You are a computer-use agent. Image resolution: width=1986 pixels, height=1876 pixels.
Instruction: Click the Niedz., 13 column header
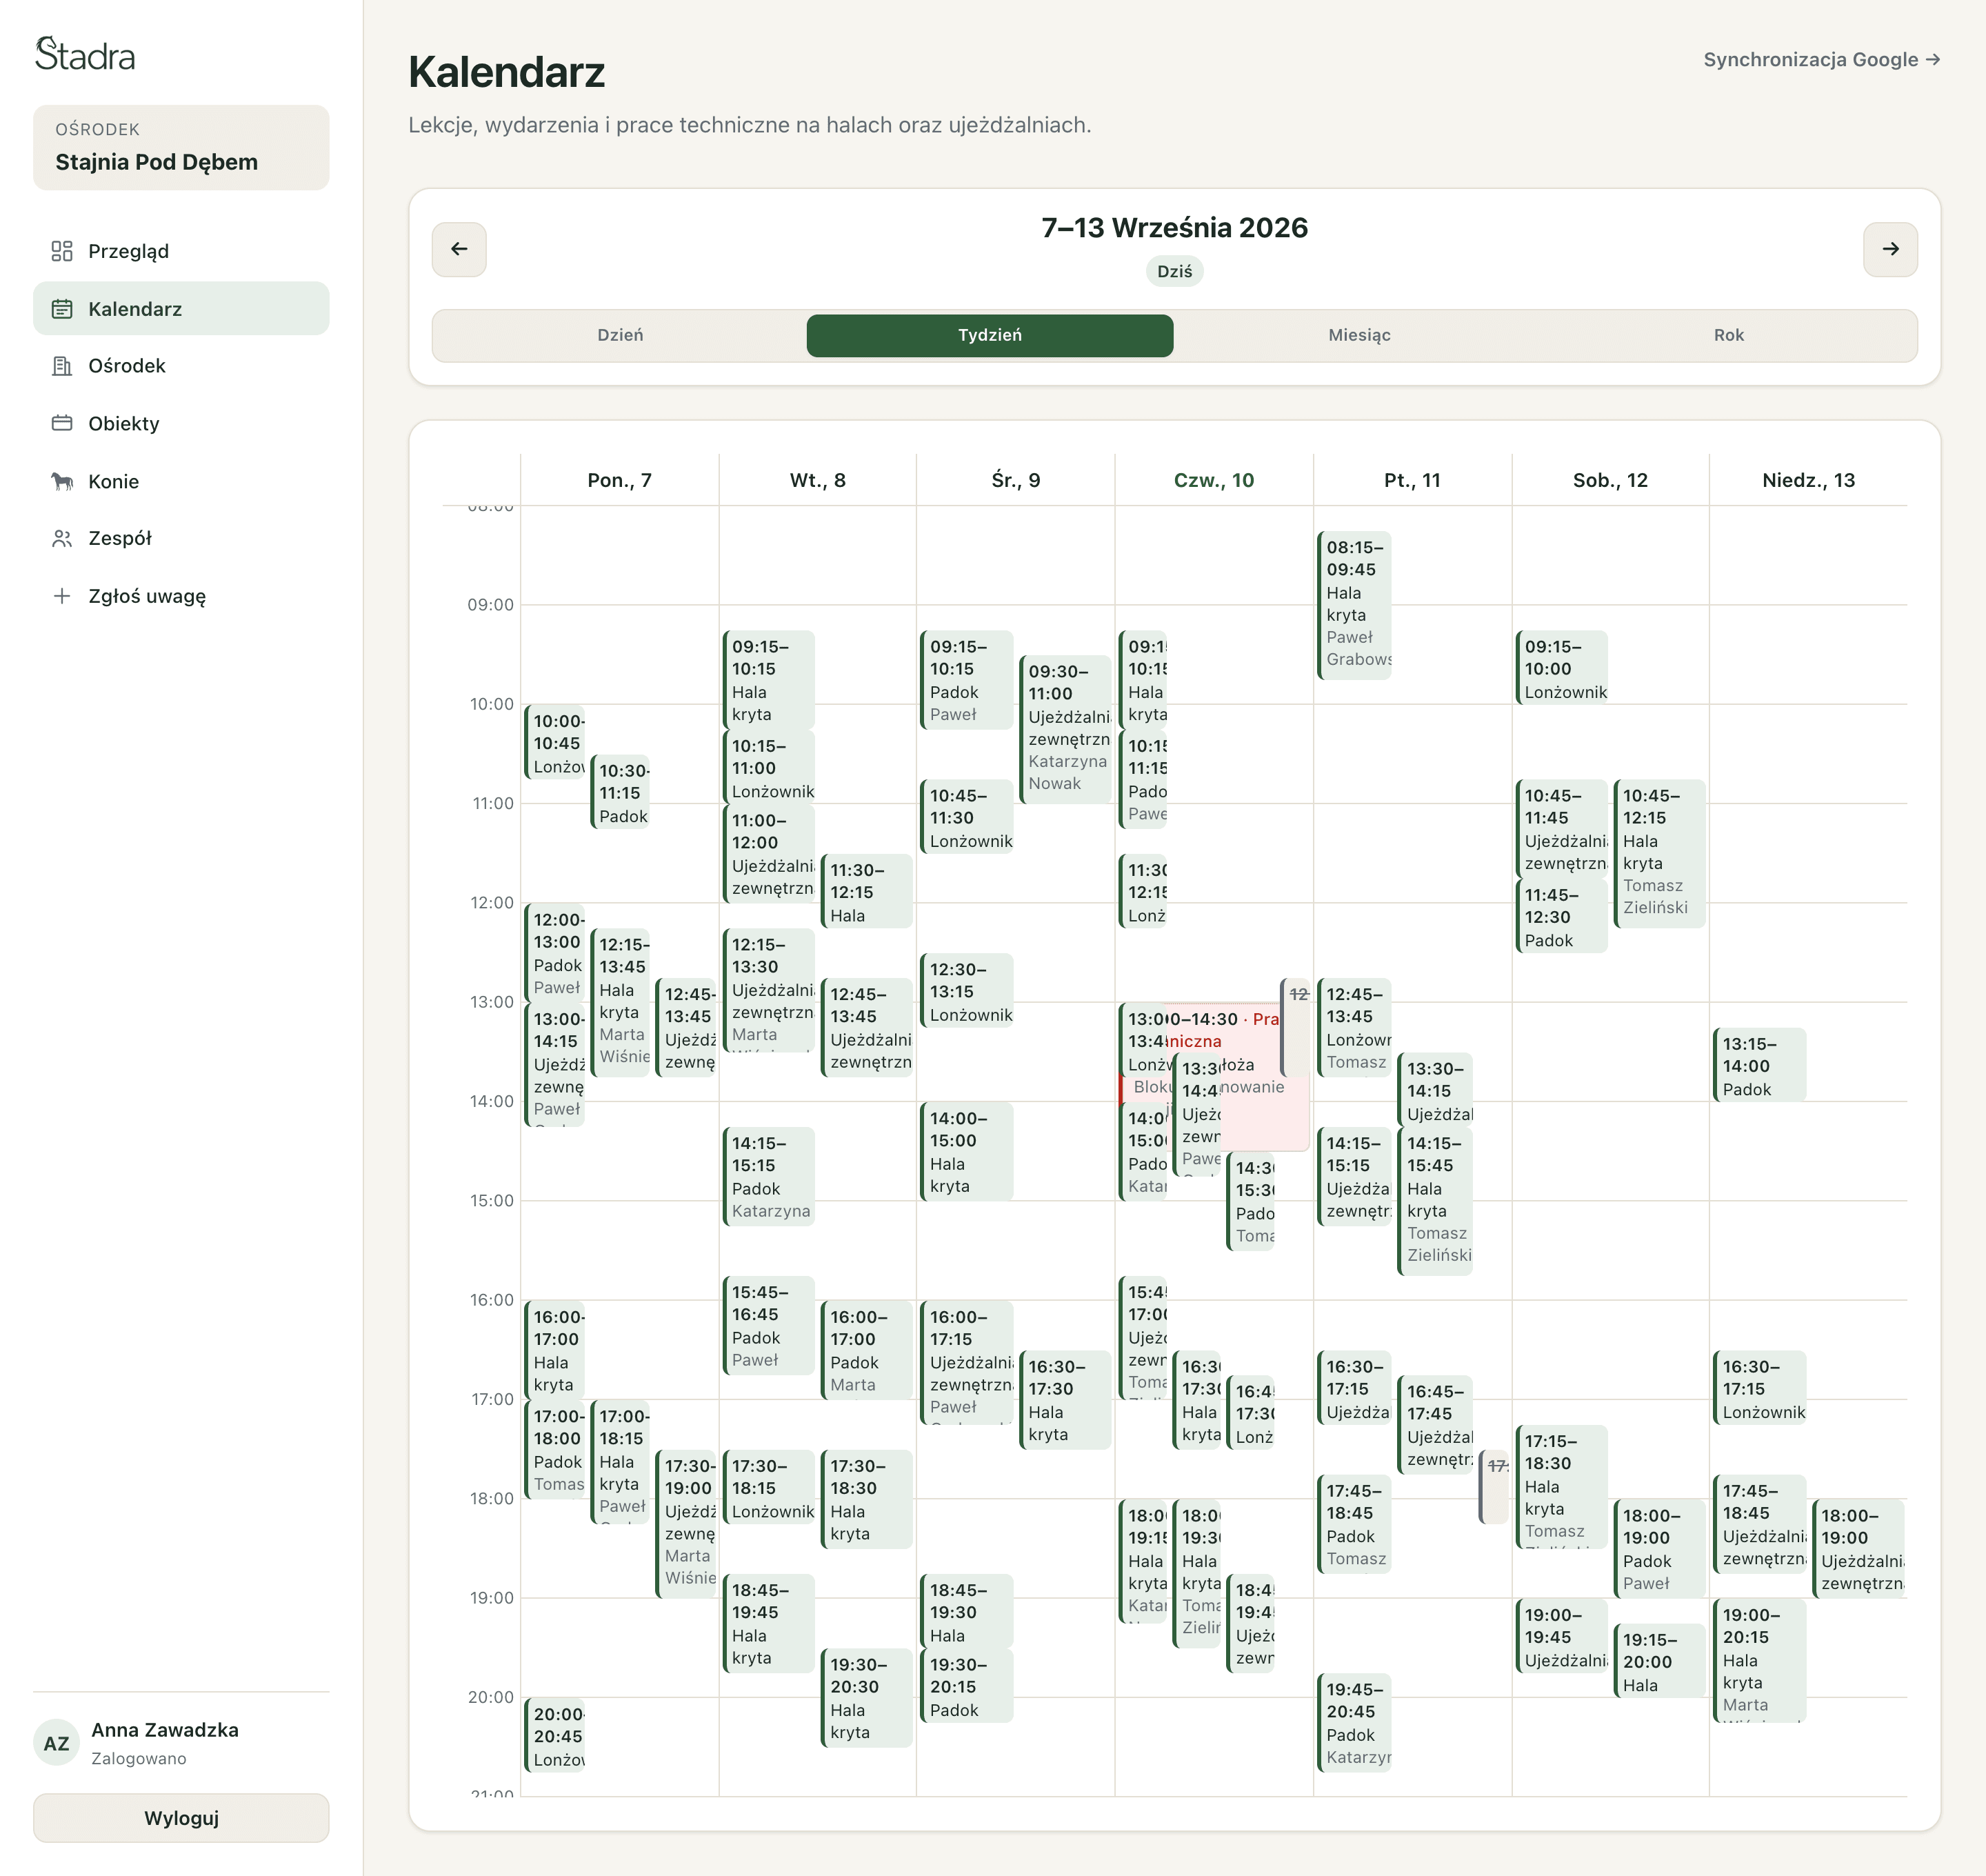click(x=1808, y=480)
